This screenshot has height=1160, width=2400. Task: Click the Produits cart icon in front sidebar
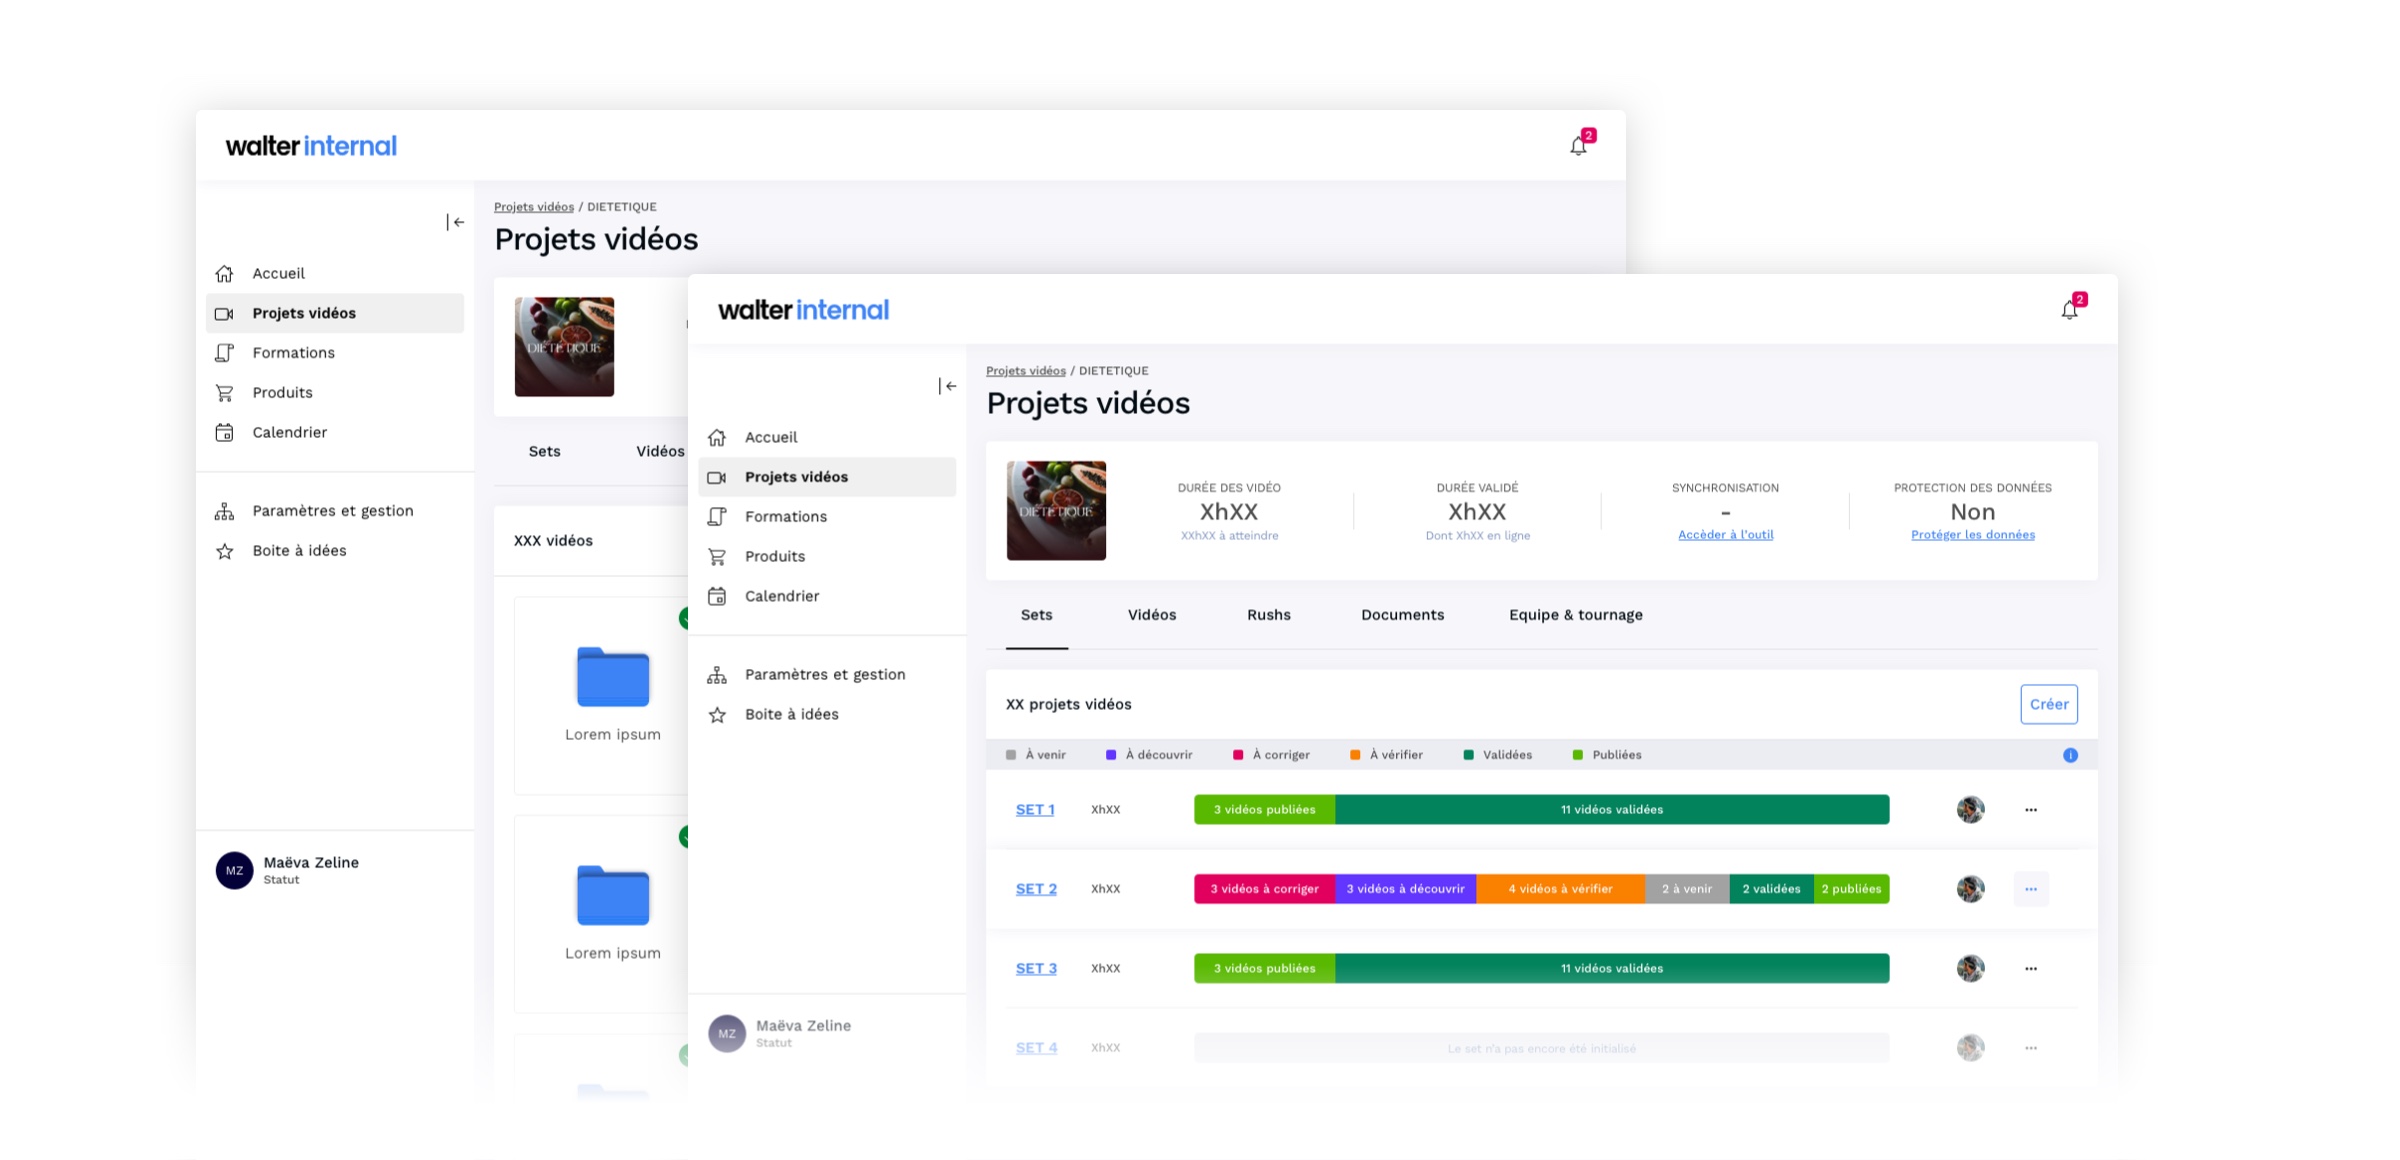[x=717, y=556]
